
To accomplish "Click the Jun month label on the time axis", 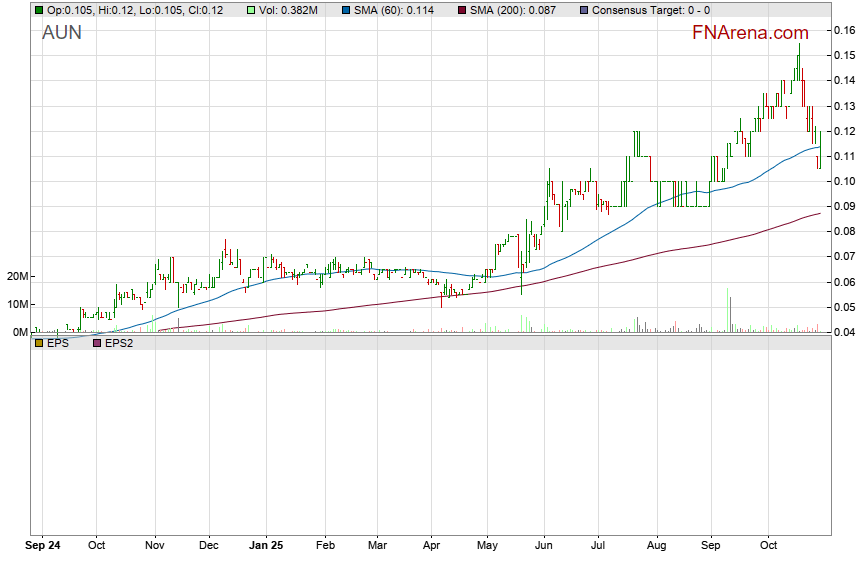I will click(x=544, y=547).
